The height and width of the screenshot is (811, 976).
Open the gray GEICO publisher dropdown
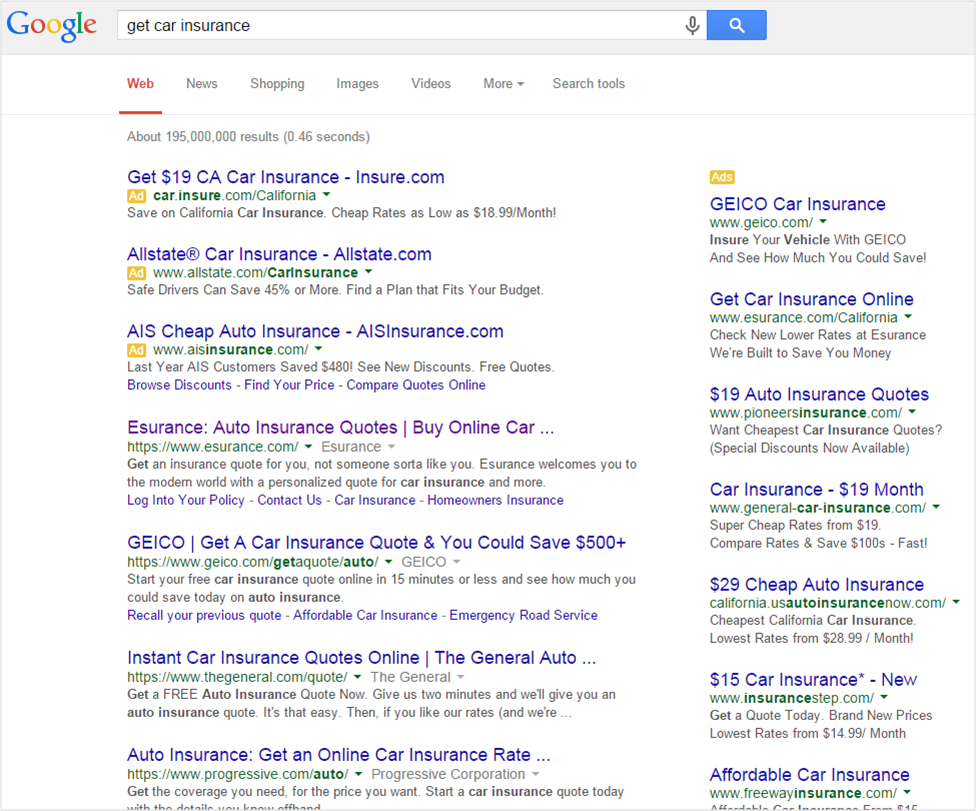(x=430, y=562)
